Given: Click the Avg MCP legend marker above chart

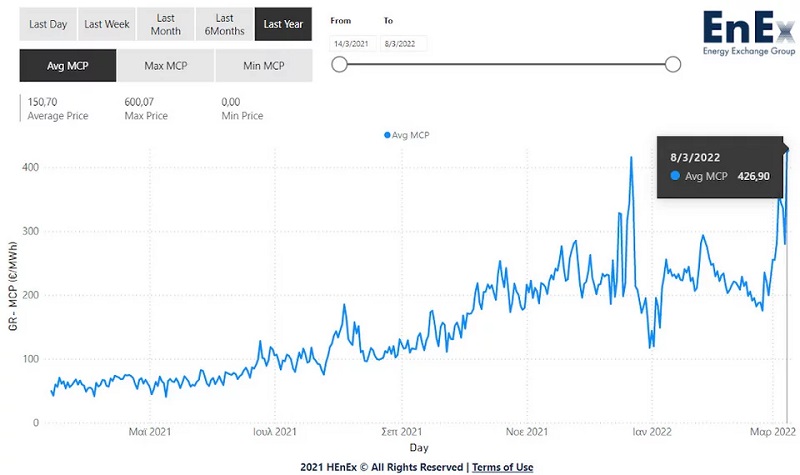Looking at the screenshot, I should click(x=386, y=135).
